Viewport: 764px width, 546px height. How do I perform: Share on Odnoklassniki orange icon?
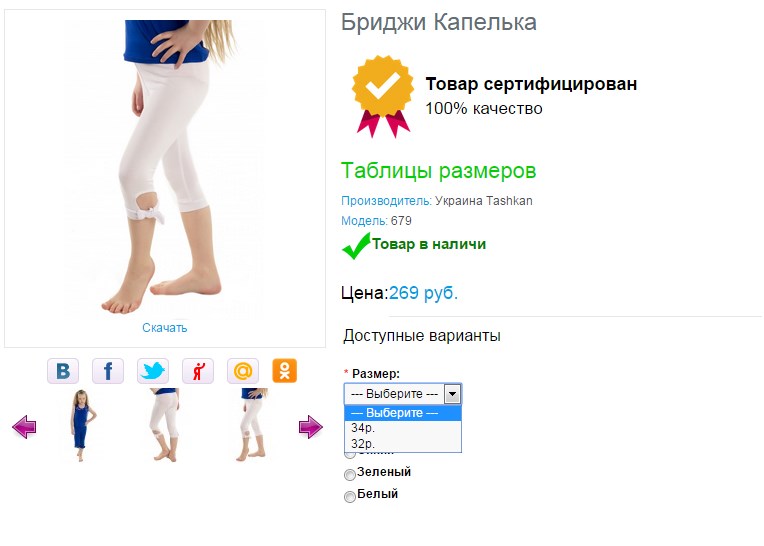coord(285,371)
